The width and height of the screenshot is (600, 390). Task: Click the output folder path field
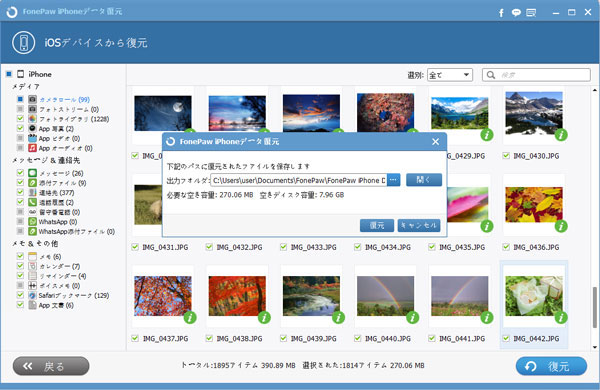[x=298, y=180]
